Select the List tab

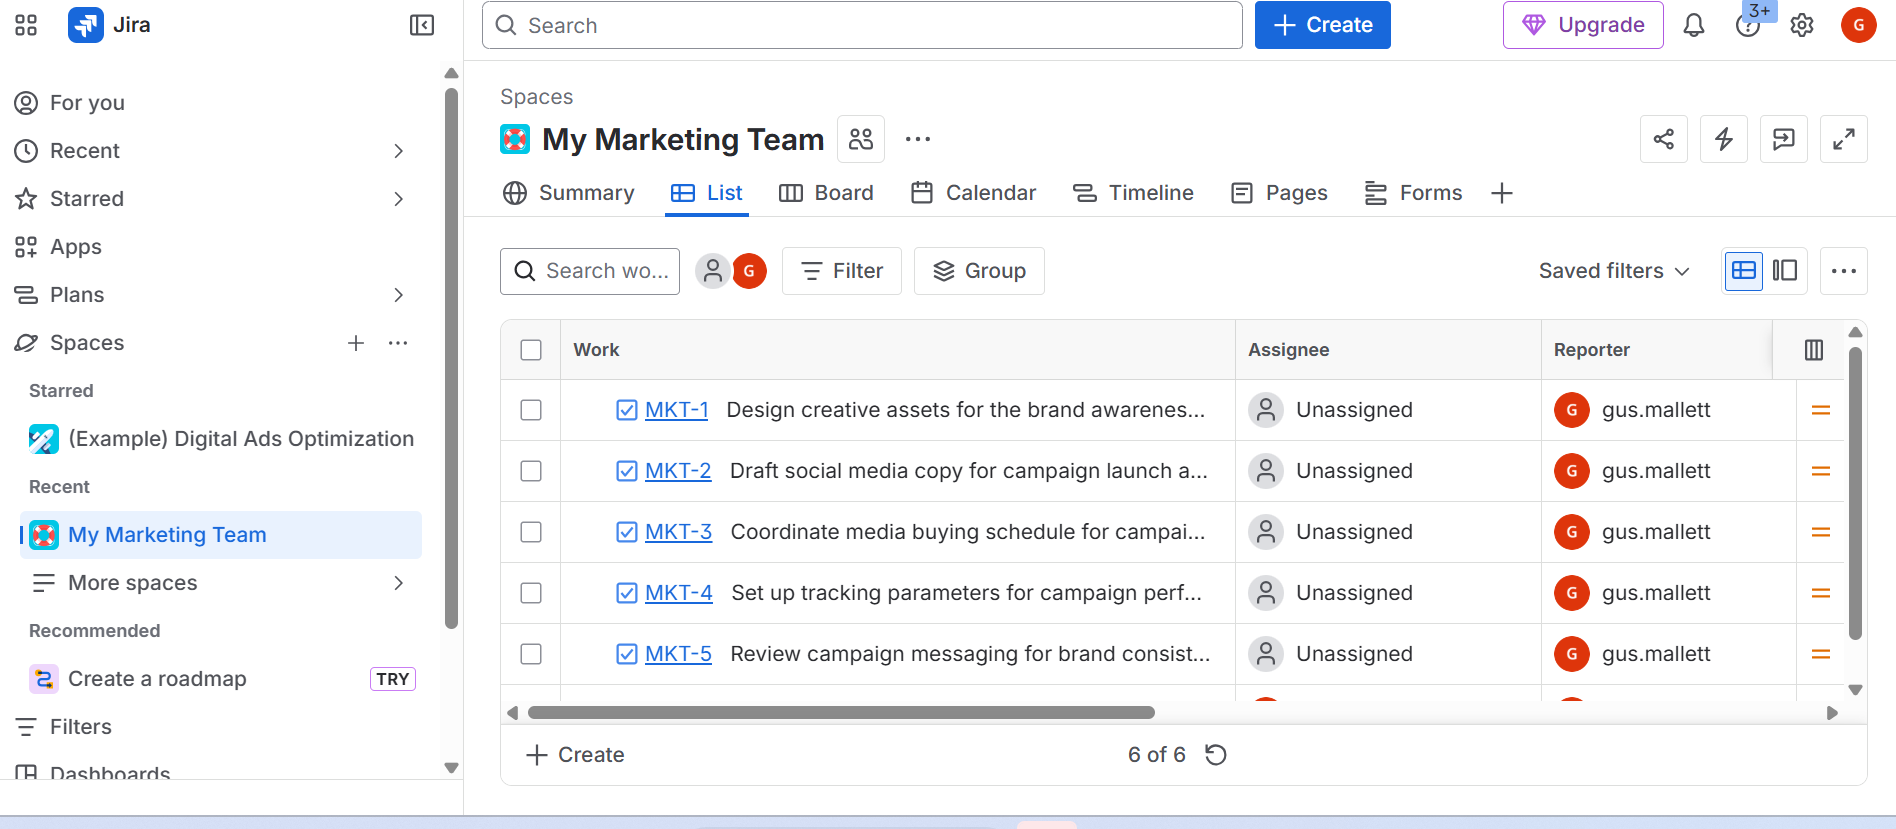[x=706, y=193]
